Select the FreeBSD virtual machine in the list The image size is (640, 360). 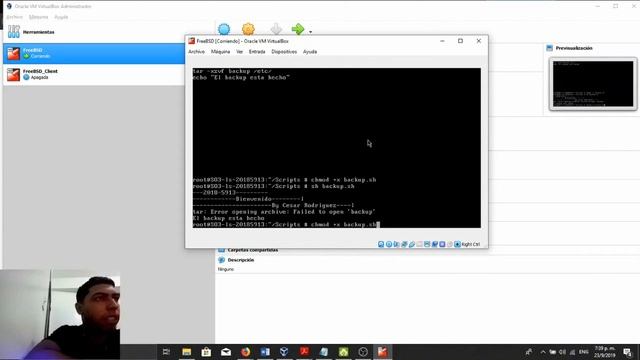(93, 53)
